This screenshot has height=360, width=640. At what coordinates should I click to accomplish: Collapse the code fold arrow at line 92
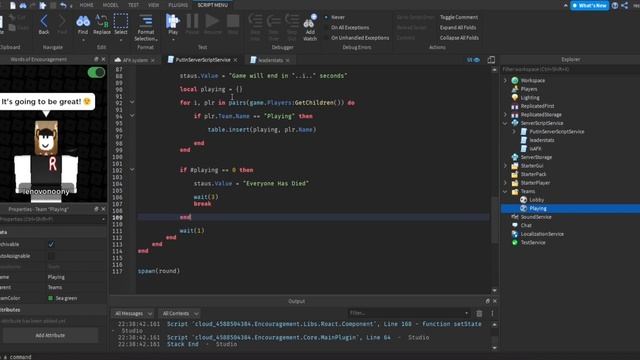[132, 102]
